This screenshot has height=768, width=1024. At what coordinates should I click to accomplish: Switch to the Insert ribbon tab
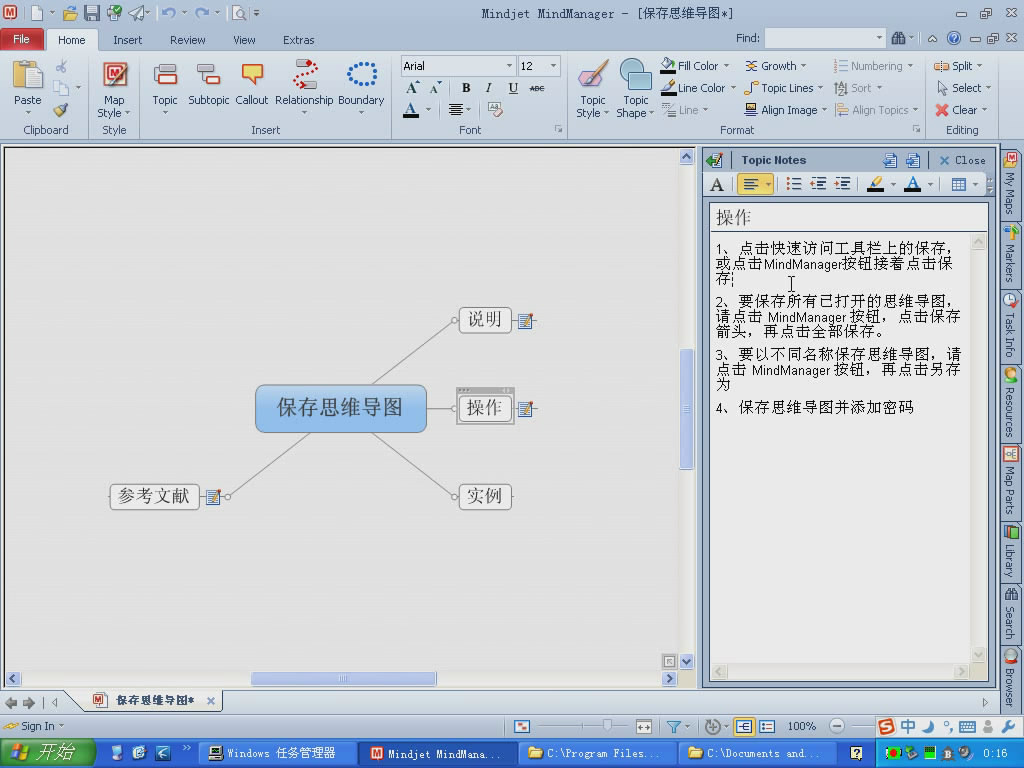tap(127, 40)
